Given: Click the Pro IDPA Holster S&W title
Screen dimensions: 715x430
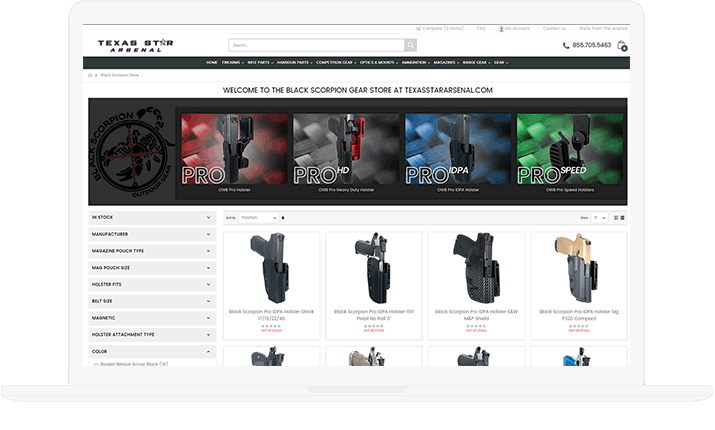Looking at the screenshot, I should coord(477,315).
